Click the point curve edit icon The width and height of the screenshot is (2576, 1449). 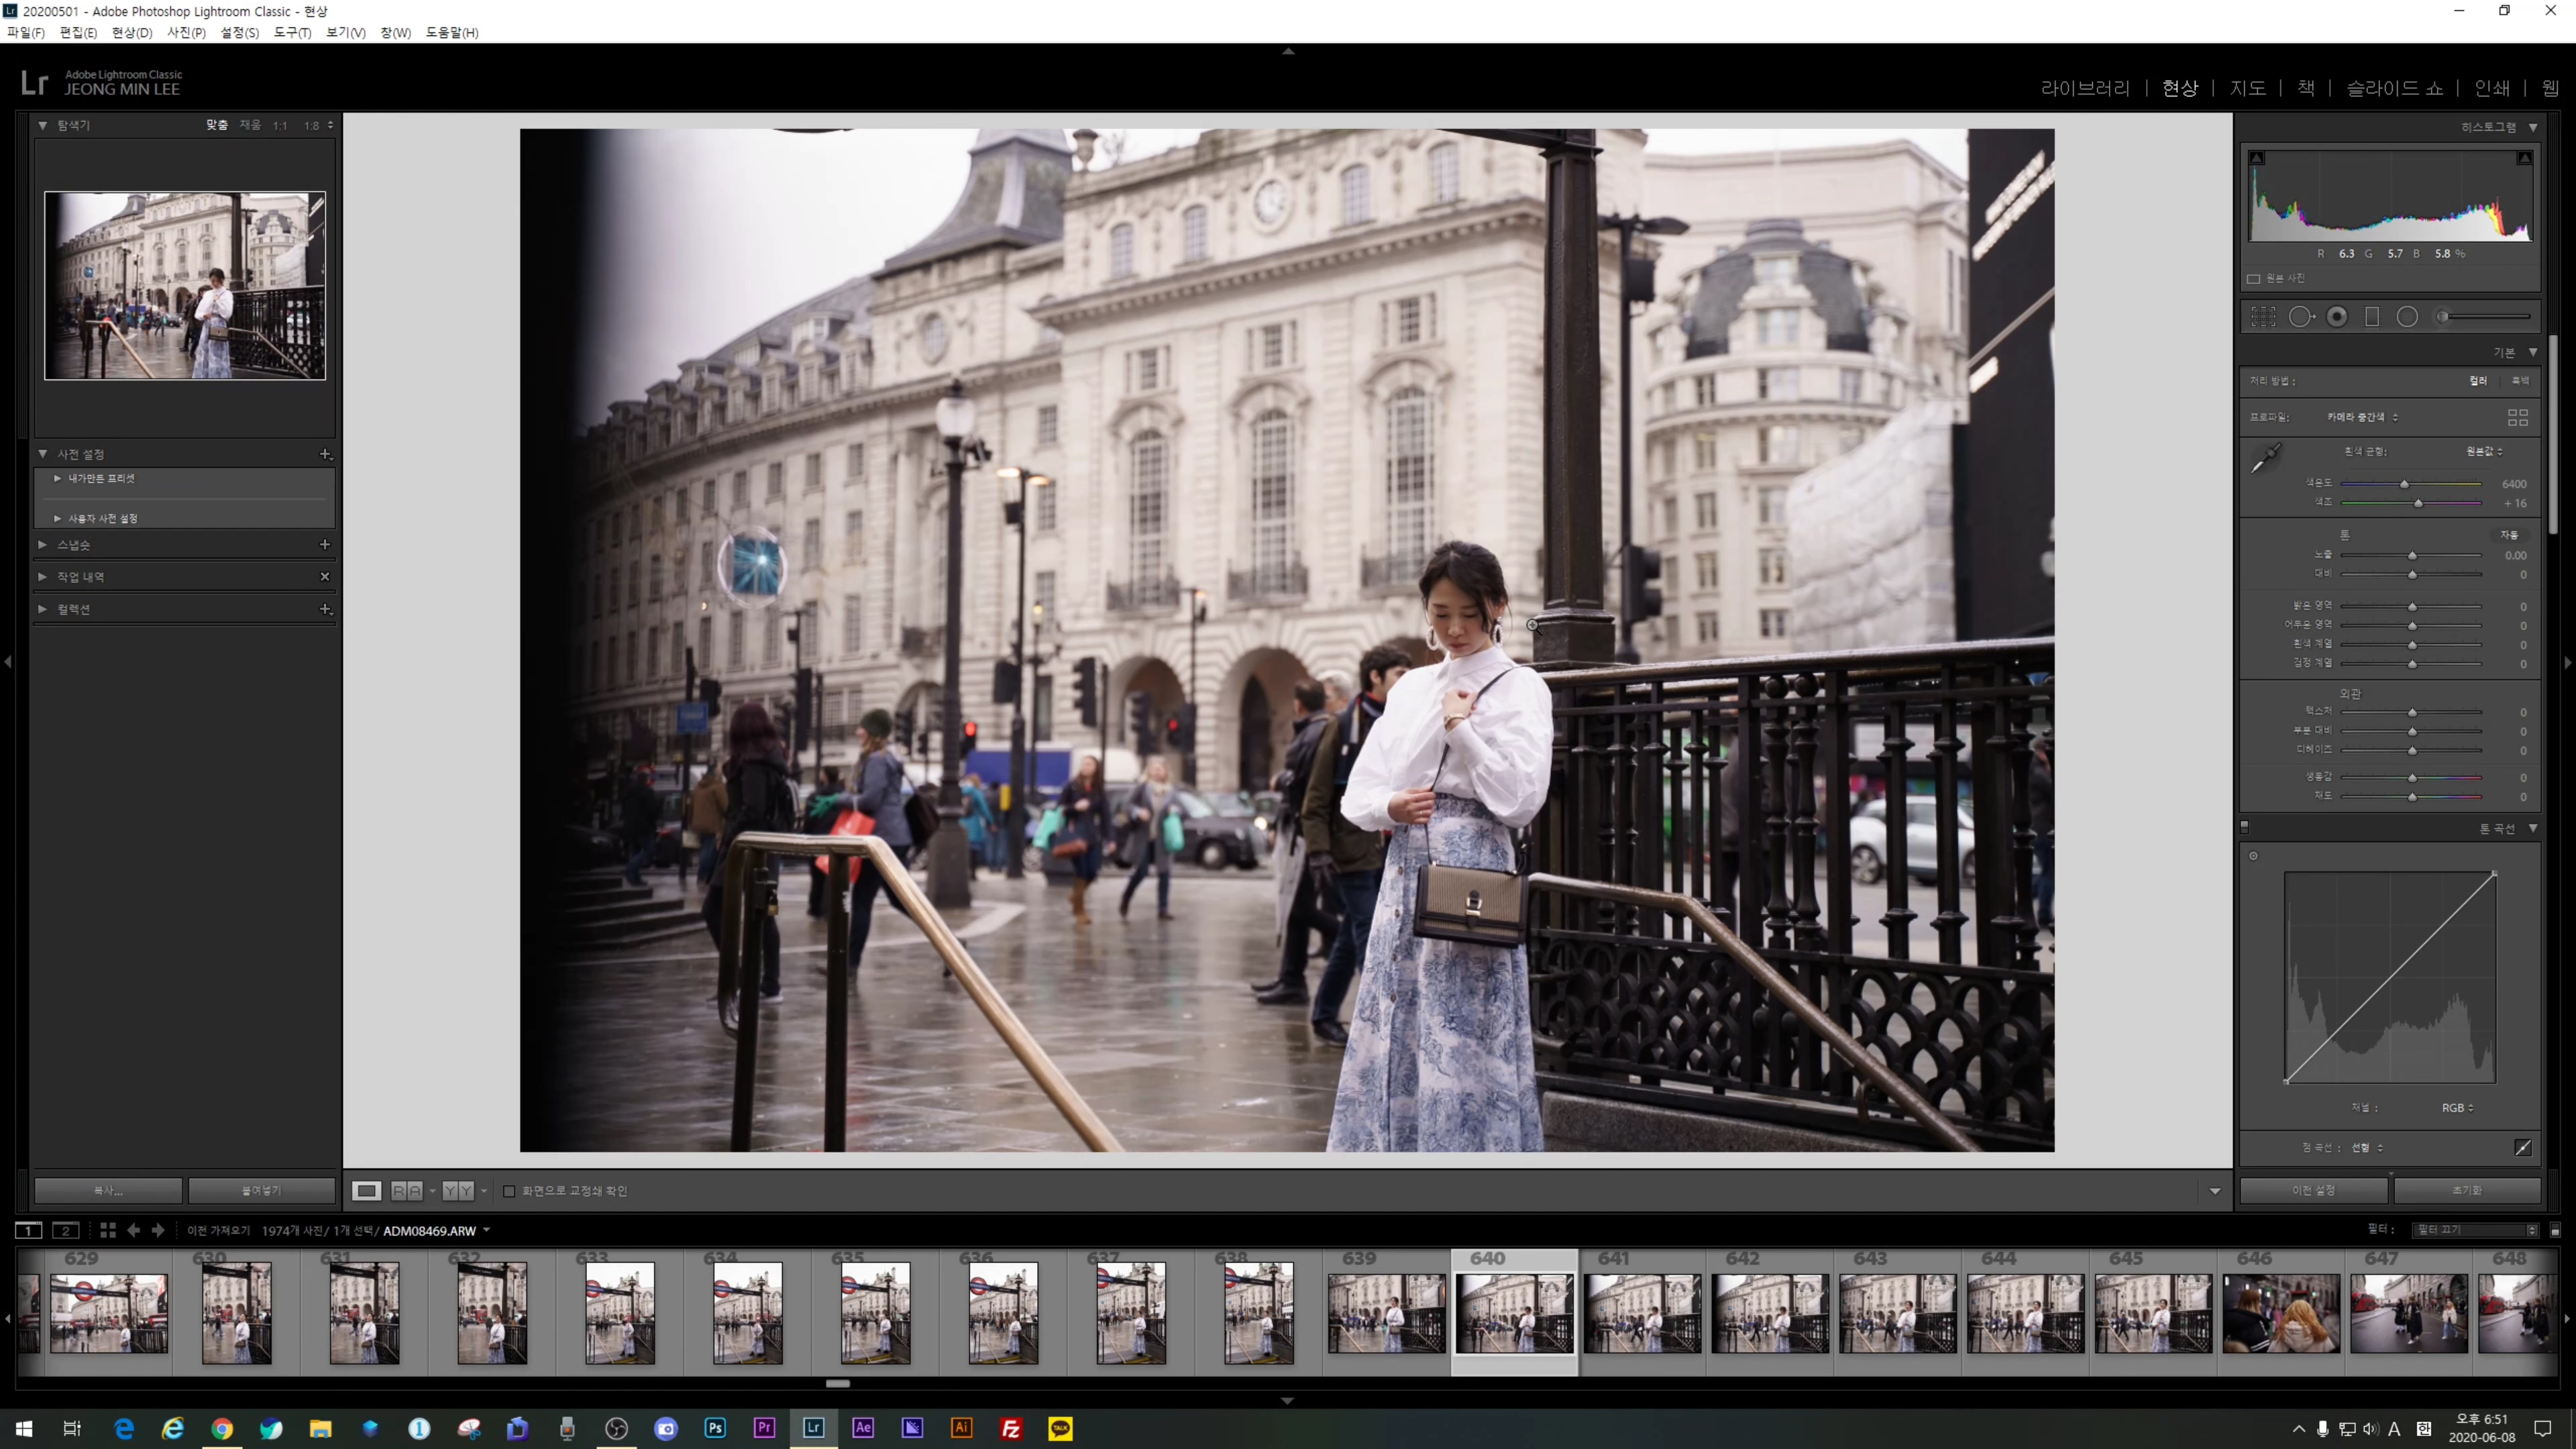click(2522, 1147)
